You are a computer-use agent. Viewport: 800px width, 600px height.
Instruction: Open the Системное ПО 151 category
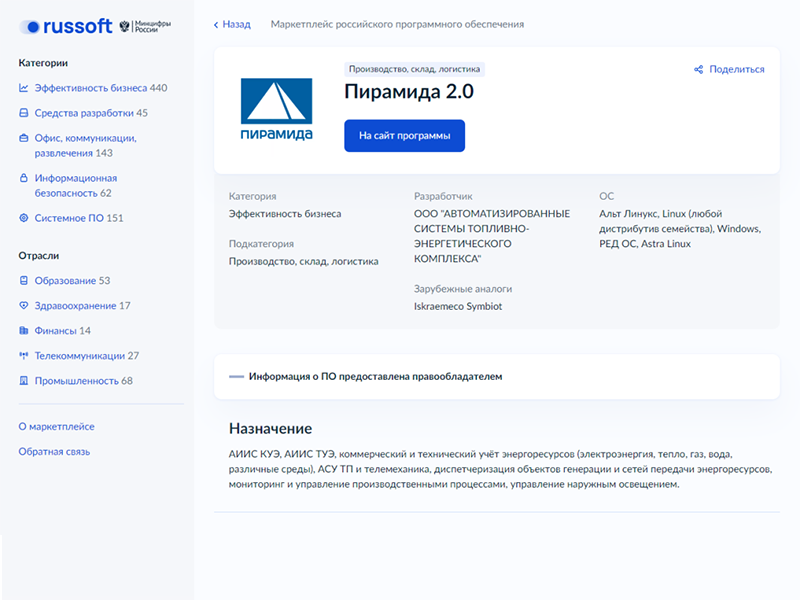click(79, 218)
